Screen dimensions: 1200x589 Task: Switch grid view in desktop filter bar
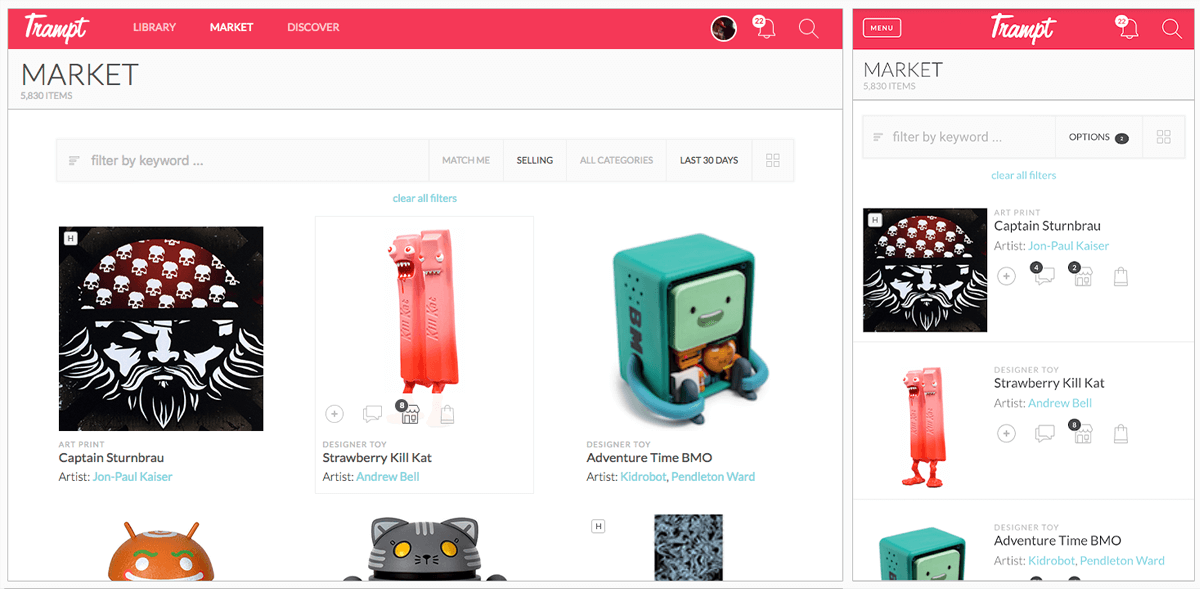pos(773,160)
